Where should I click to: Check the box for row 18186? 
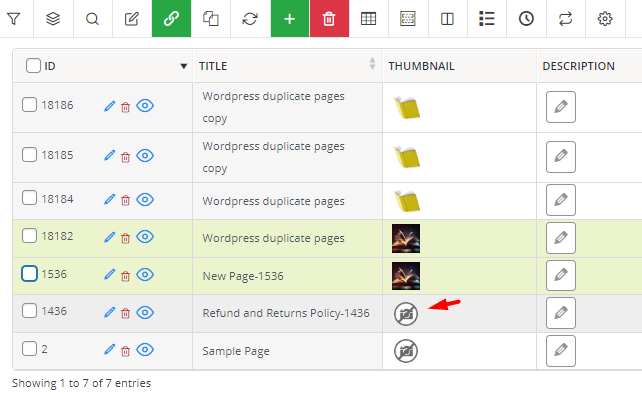tap(29, 105)
